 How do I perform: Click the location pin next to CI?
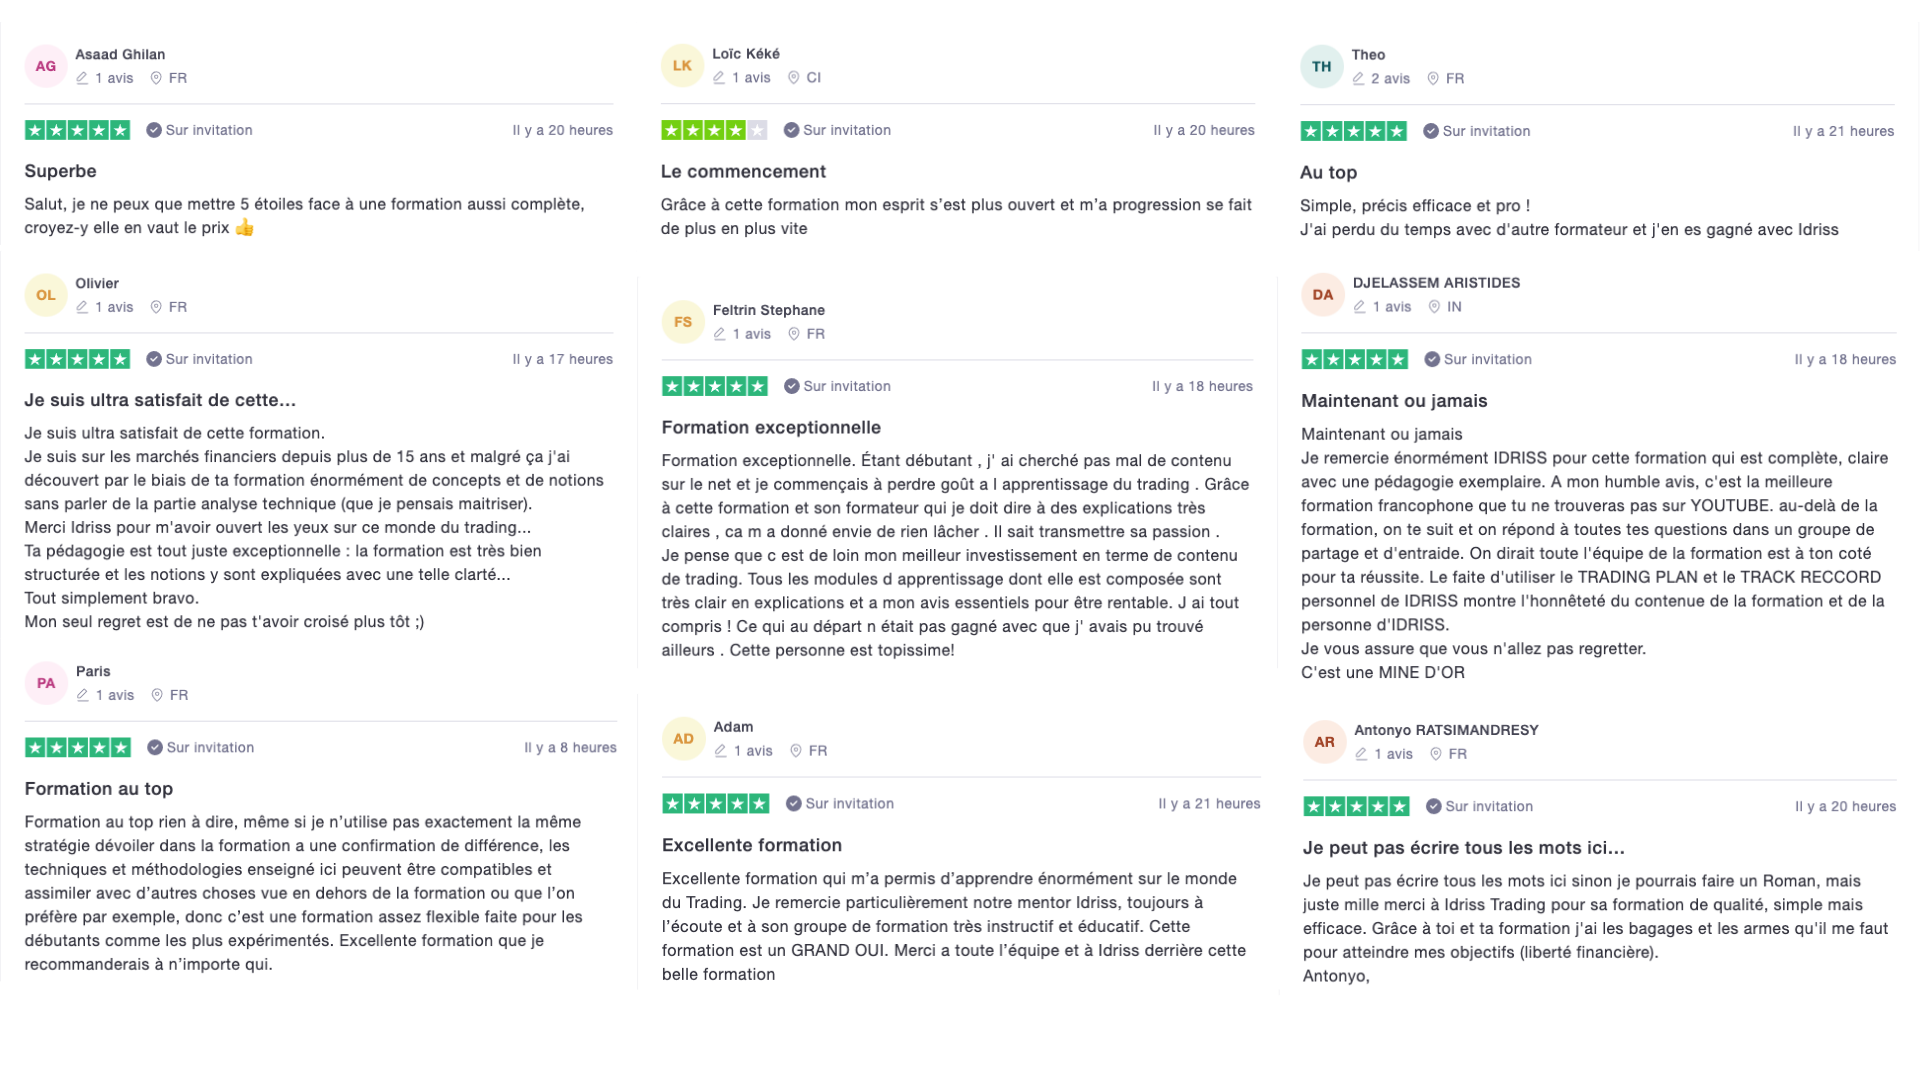[794, 78]
